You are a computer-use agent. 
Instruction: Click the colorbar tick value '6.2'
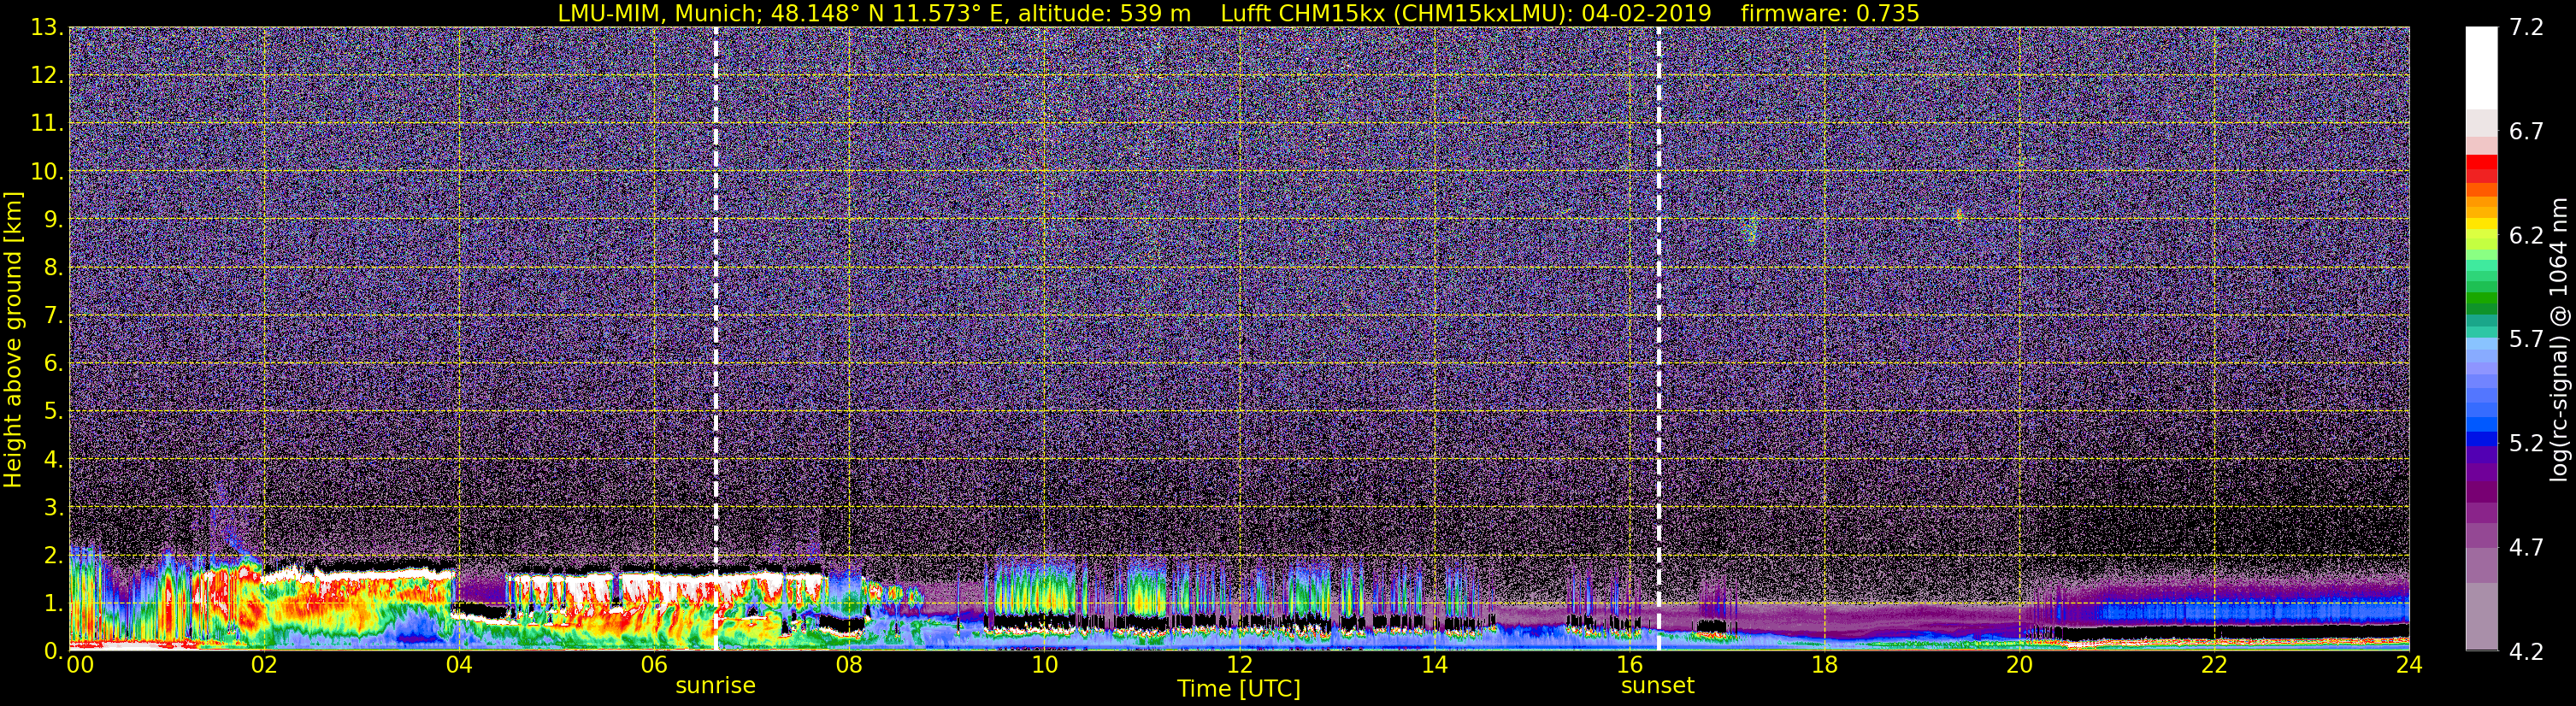[2526, 236]
